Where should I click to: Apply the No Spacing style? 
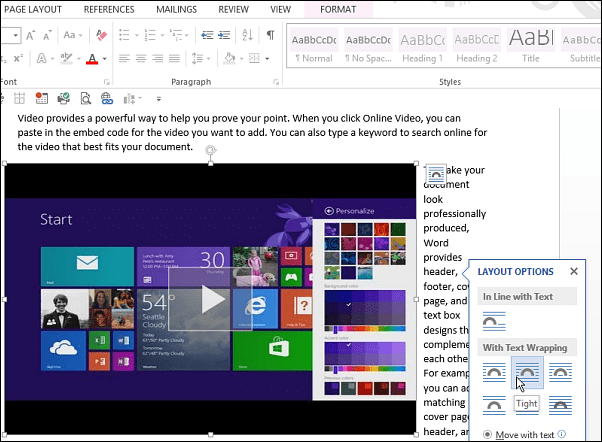pos(368,46)
